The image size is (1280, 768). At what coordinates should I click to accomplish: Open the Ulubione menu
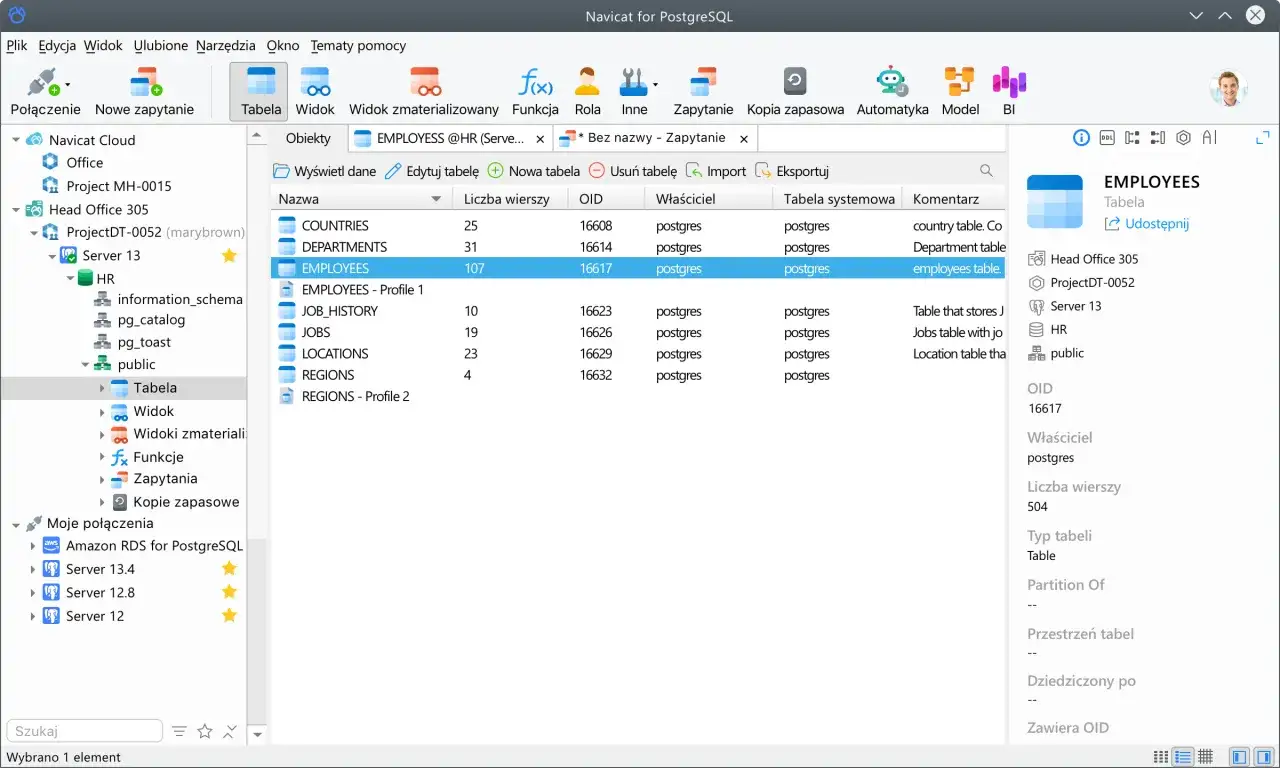pos(161,45)
